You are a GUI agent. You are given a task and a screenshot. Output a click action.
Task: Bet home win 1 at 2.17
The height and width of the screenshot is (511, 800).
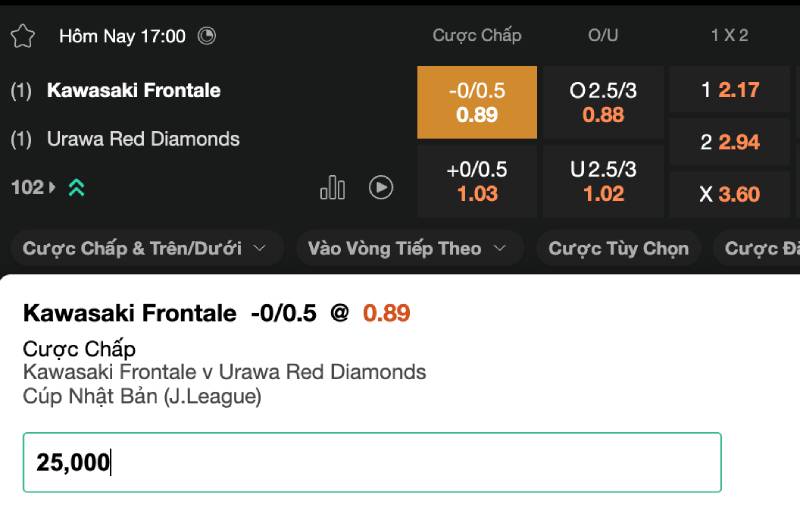pyautogui.click(x=729, y=90)
